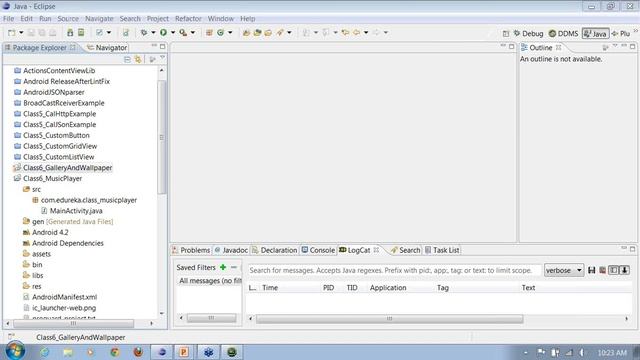The height and width of the screenshot is (360, 640).
Task: Click the Search flashlight toolbar icon
Action: 280,33
